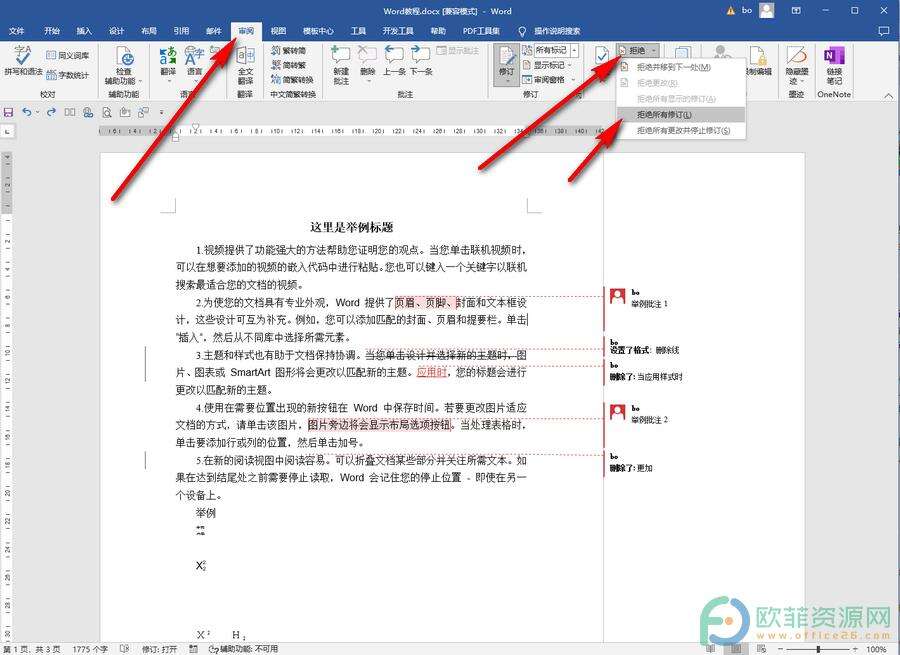Open the customize quick access toolbar dropdown

click(161, 112)
